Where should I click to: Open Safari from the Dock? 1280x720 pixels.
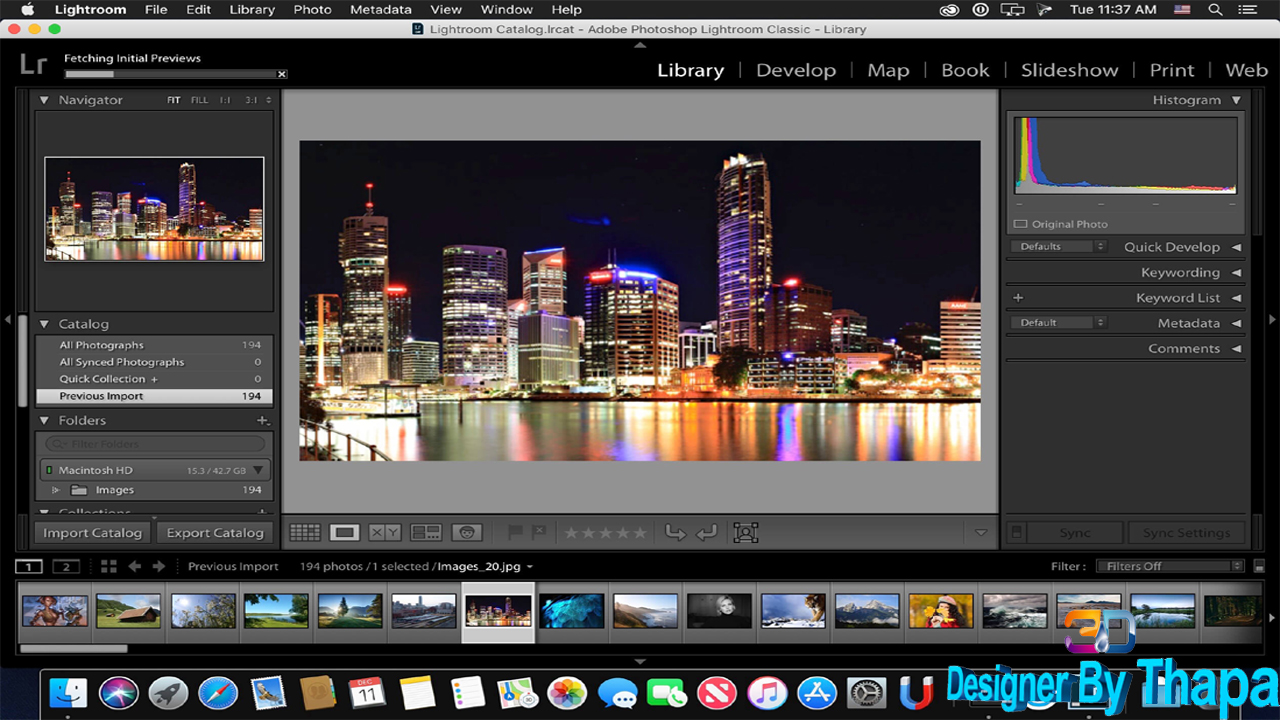pos(218,692)
